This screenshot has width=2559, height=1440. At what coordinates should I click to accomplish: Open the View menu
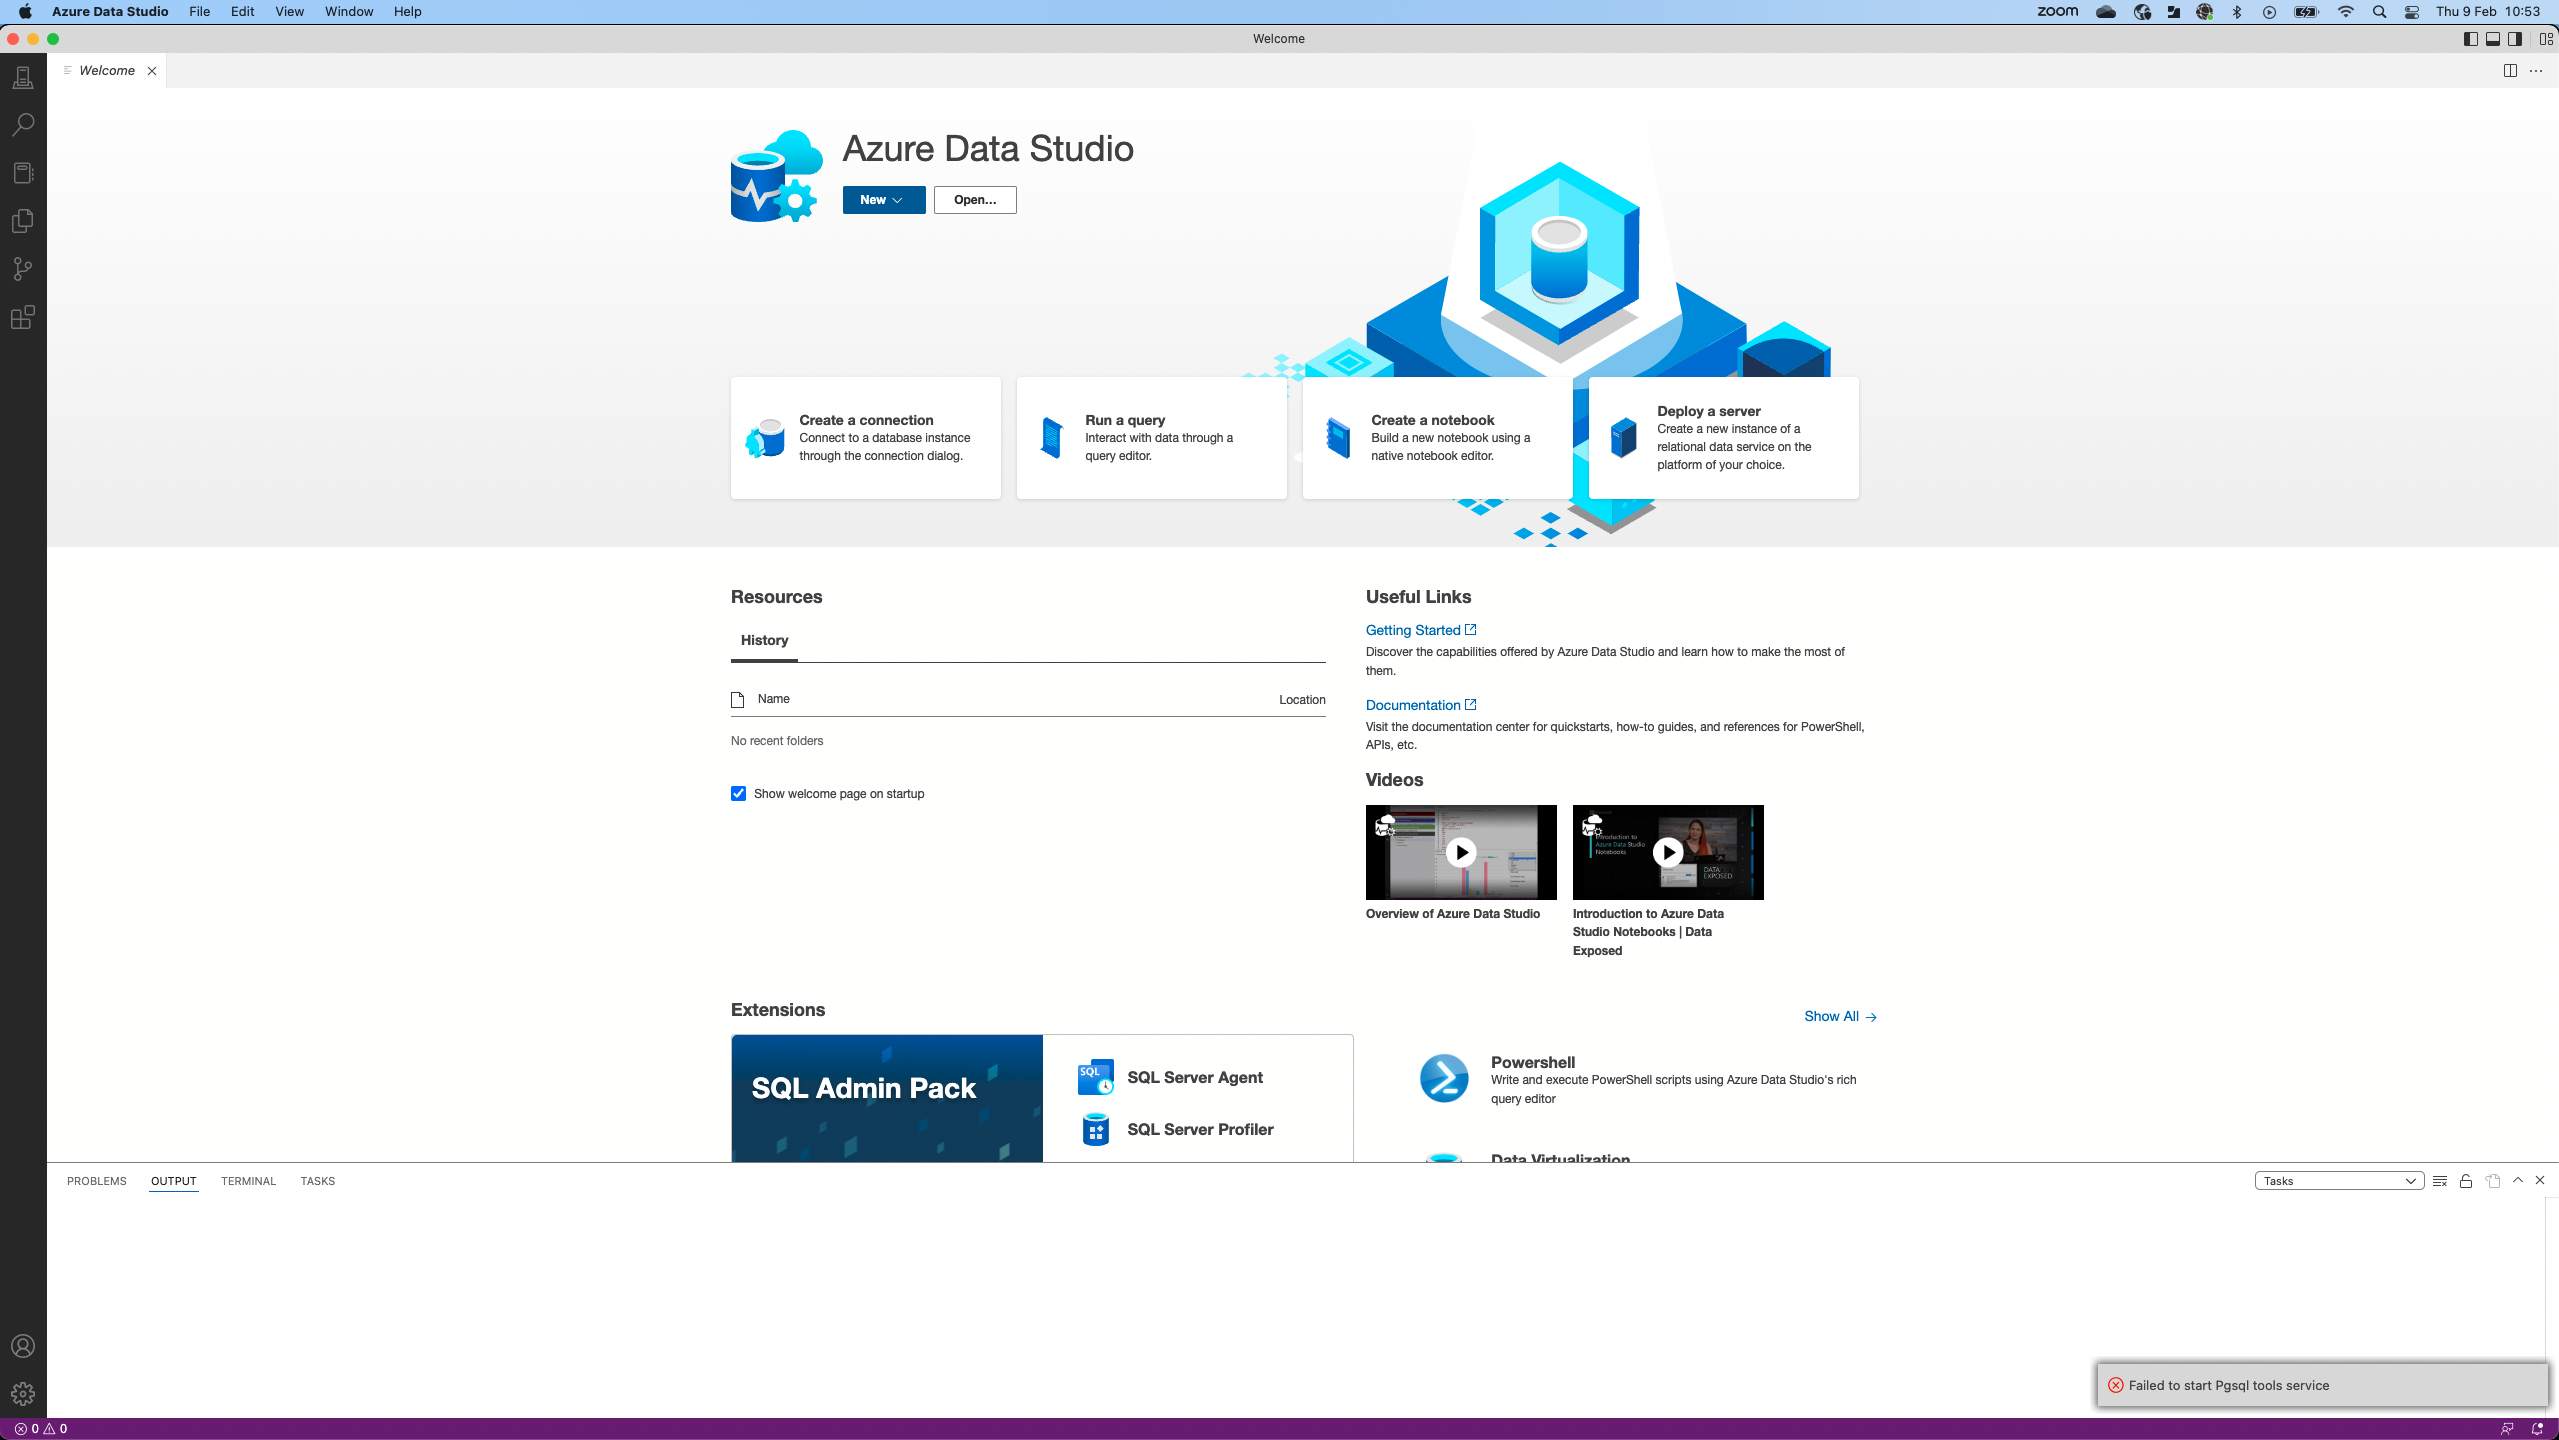click(x=289, y=12)
